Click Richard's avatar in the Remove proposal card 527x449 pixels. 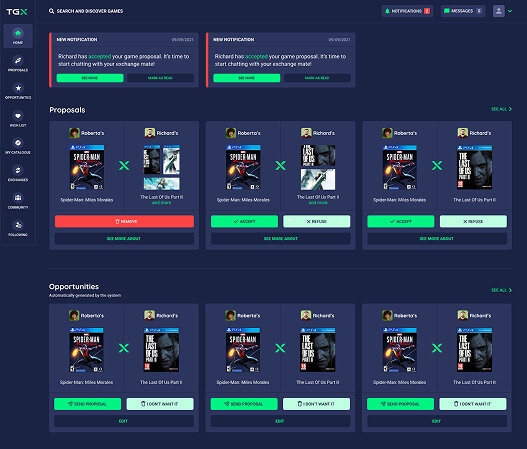tap(150, 133)
